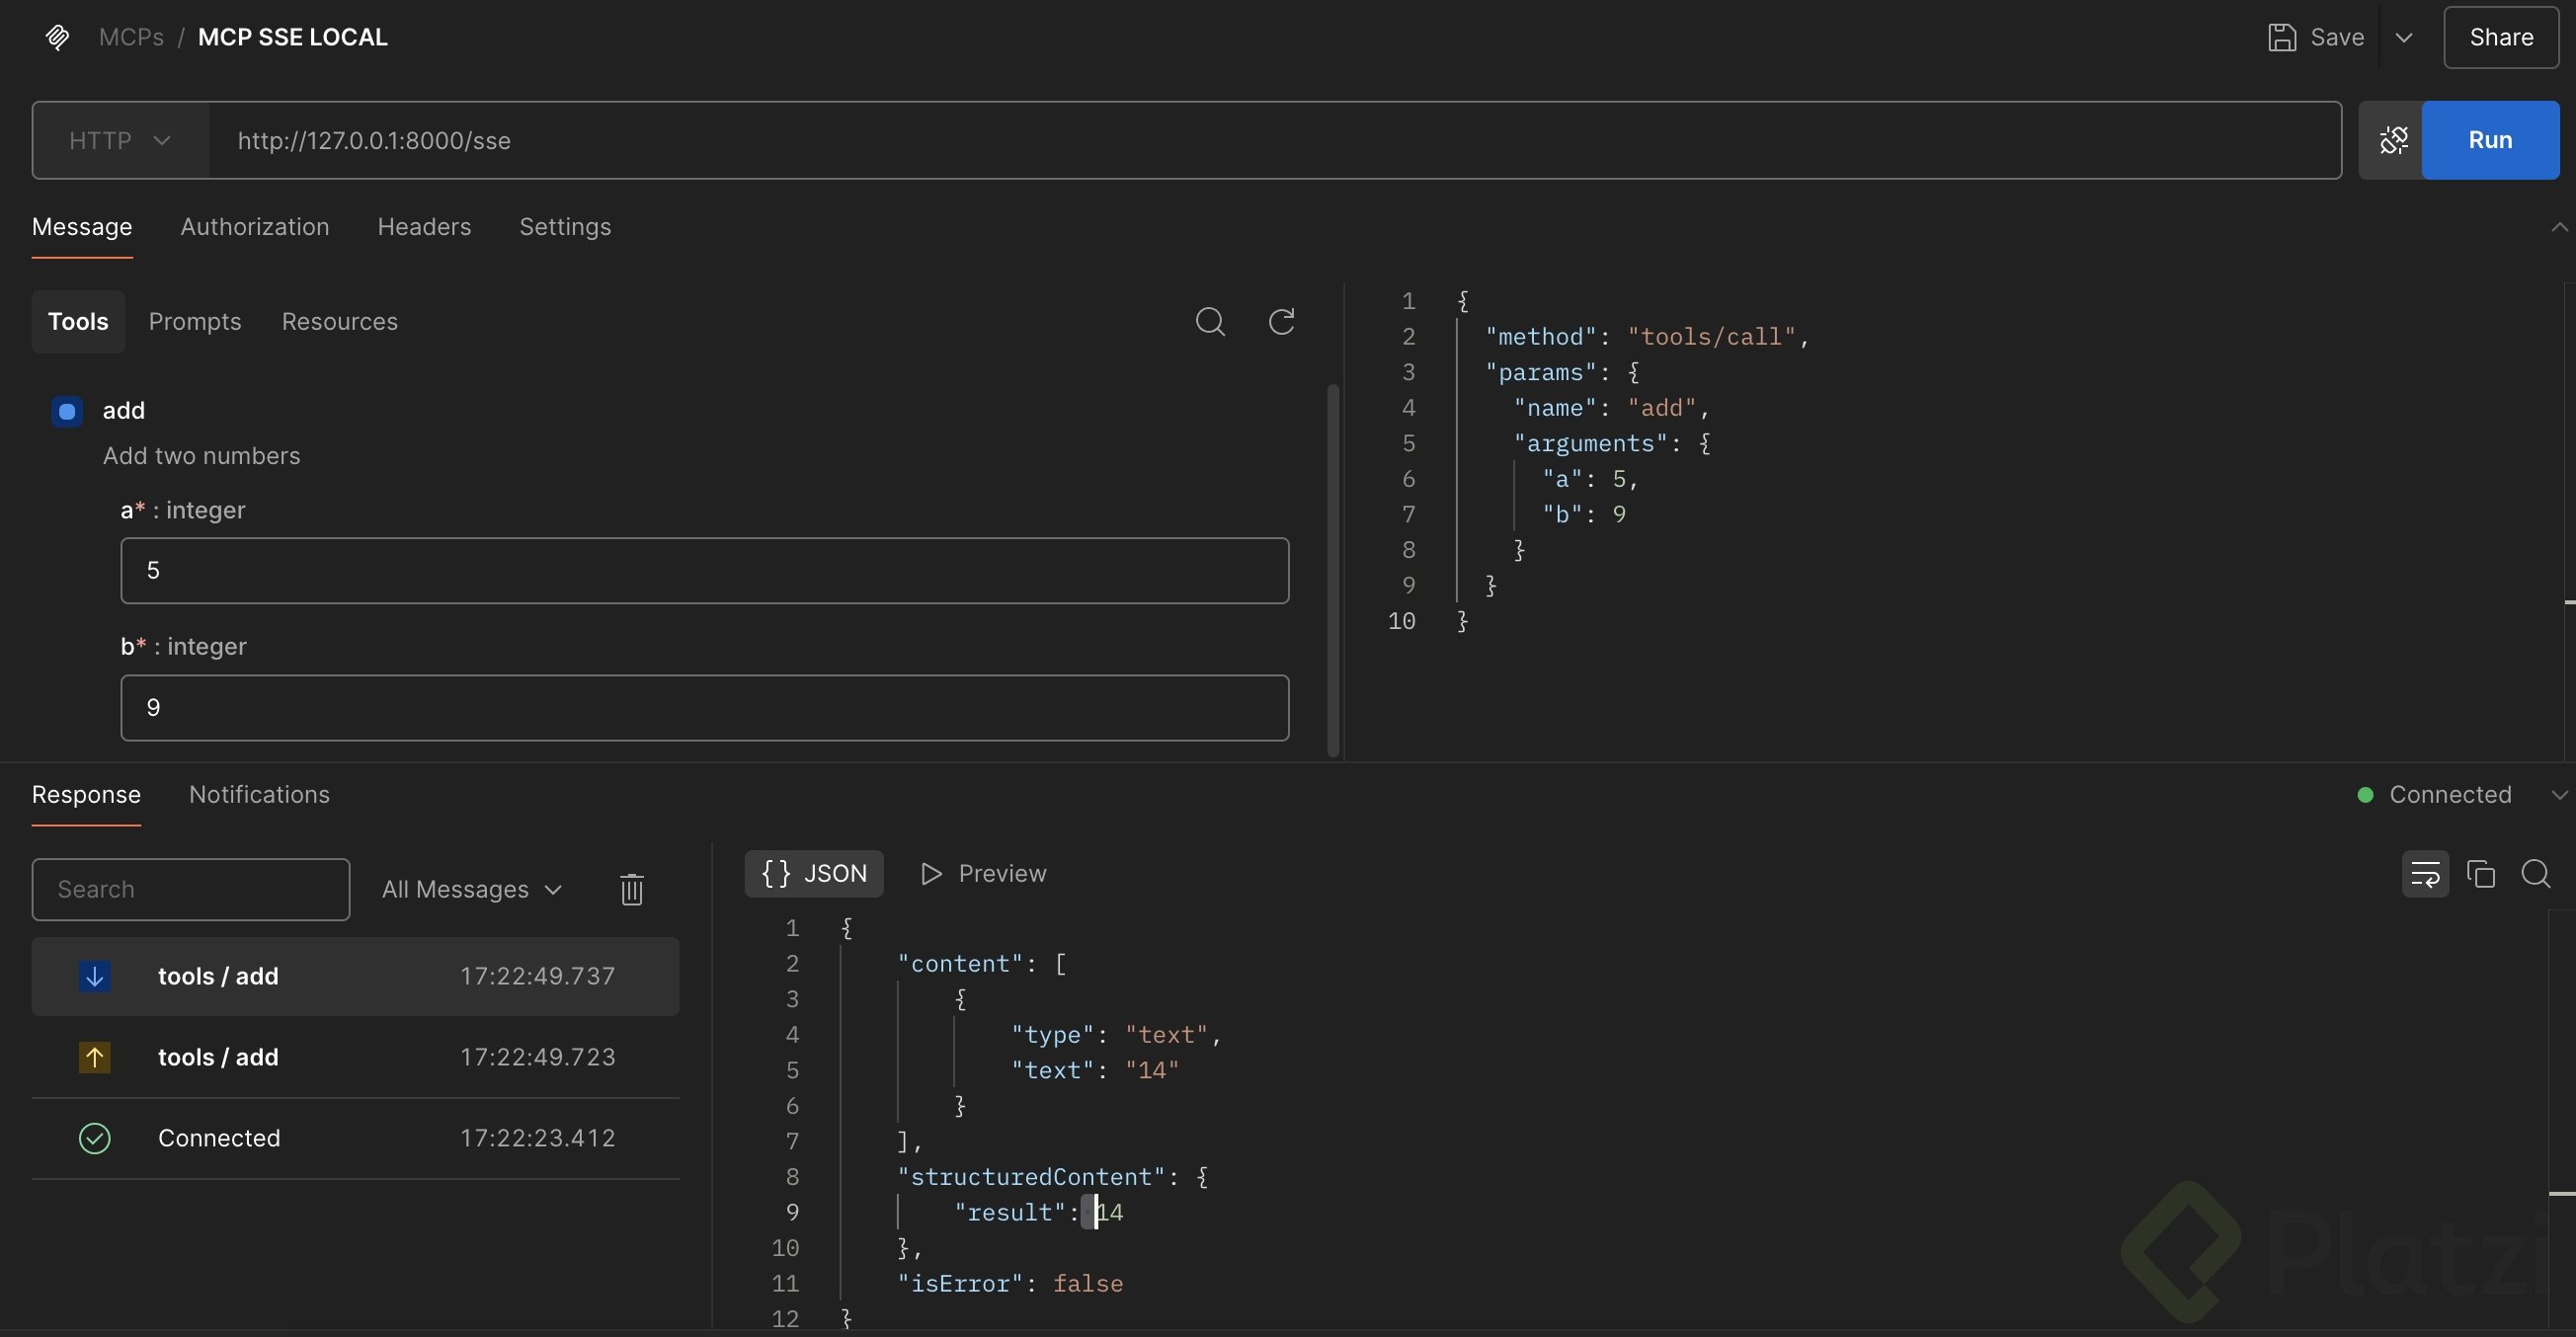This screenshot has width=2576, height=1337.
Task: Select the JSON response view
Action: click(x=814, y=873)
